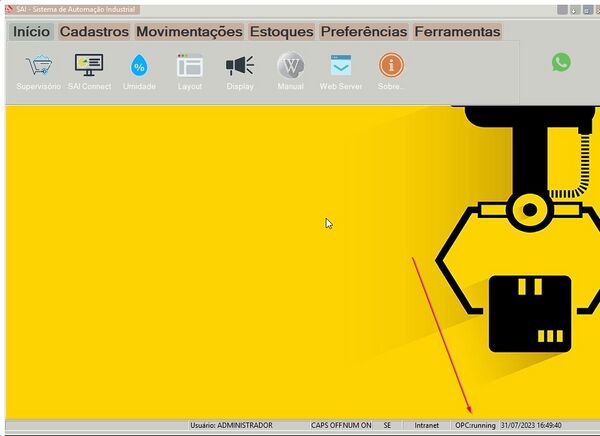Open the Cadastros menu tab
The image size is (600, 436).
pos(94,32)
